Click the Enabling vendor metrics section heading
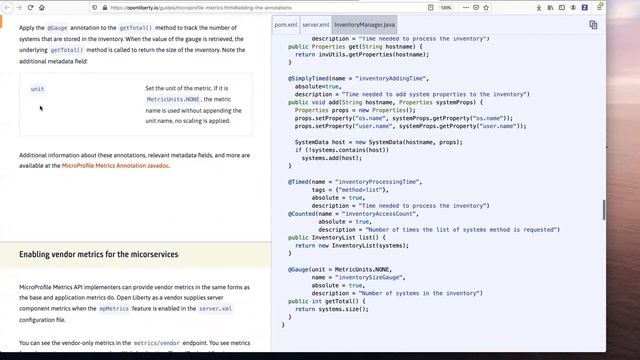This screenshot has width=640, height=360. pyautogui.click(x=99, y=254)
